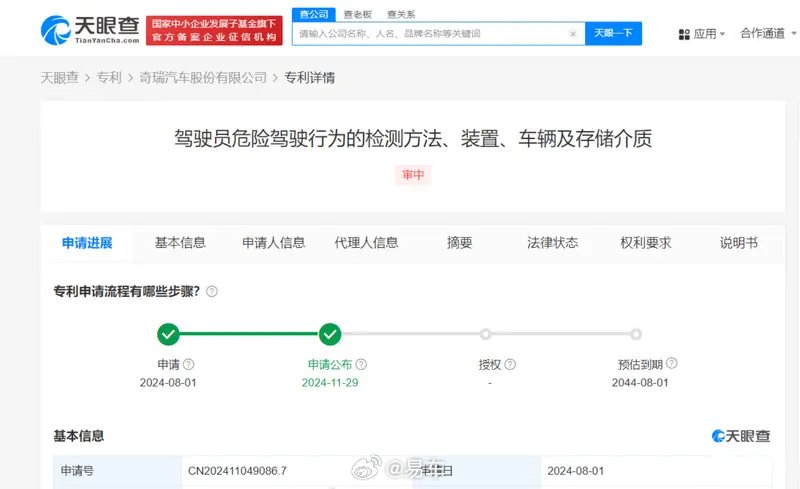Open the 权利要求 tab
Viewport: 800px width, 489px height.
coord(646,243)
